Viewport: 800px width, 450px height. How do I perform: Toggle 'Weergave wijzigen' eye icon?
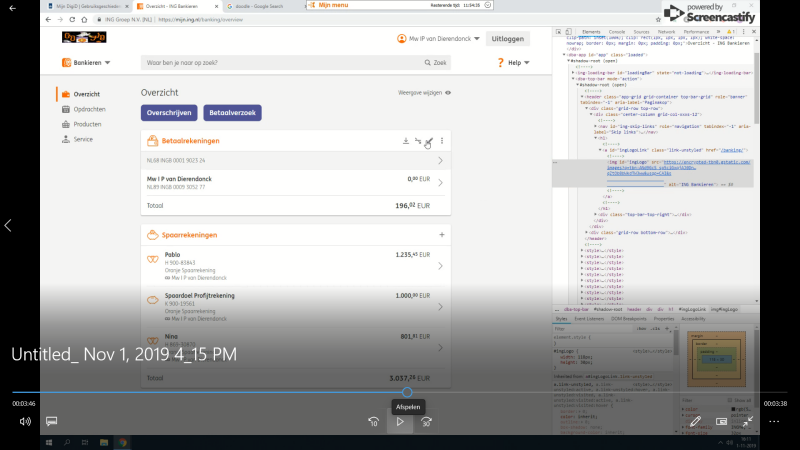click(x=448, y=92)
